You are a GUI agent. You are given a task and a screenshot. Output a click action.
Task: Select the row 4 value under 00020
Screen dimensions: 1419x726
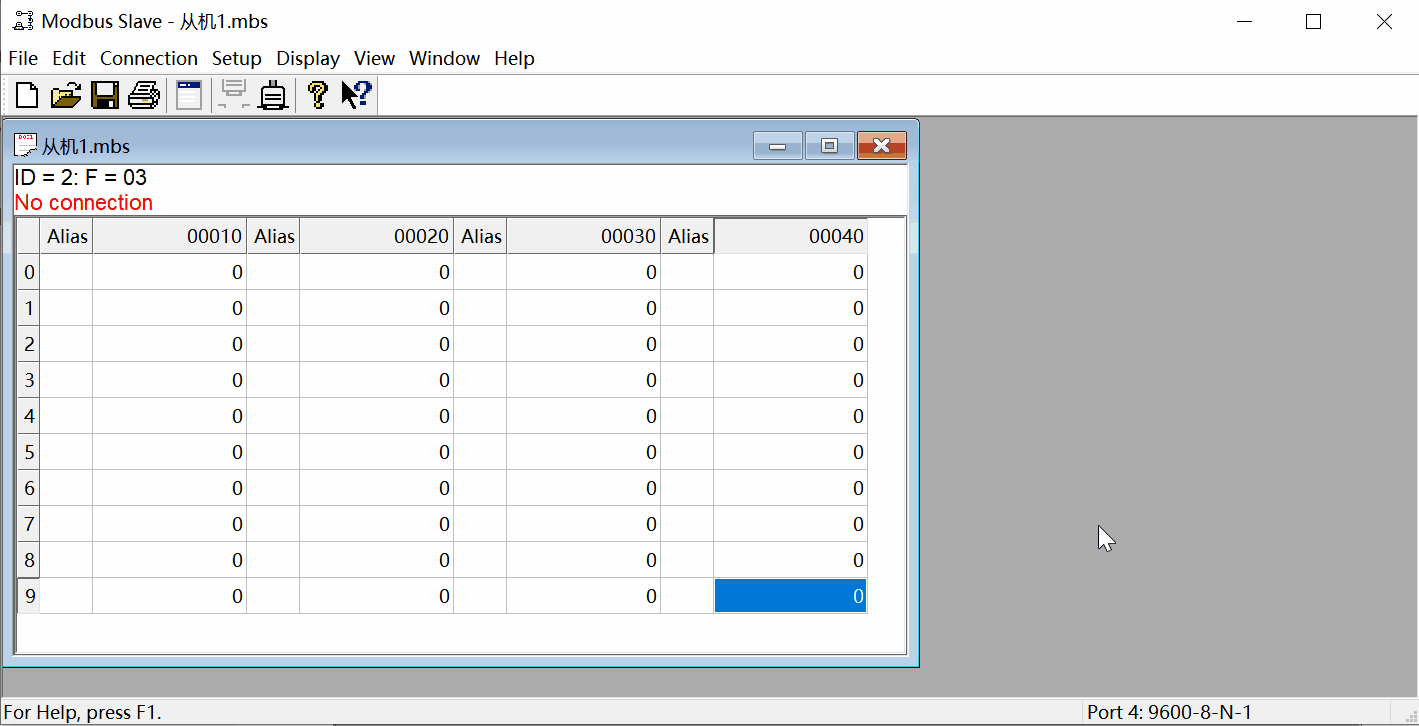(x=376, y=416)
